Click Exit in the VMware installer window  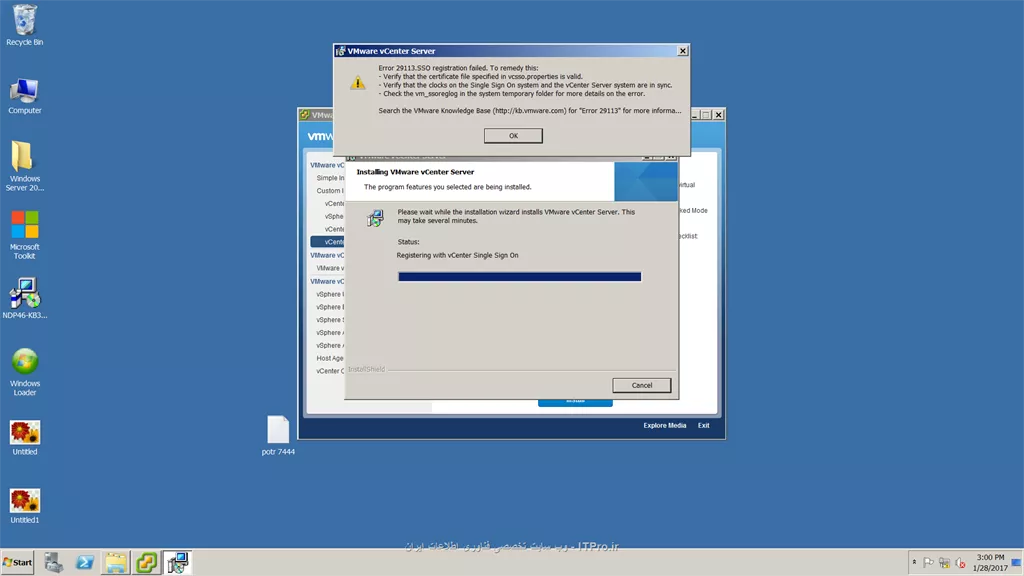(703, 425)
